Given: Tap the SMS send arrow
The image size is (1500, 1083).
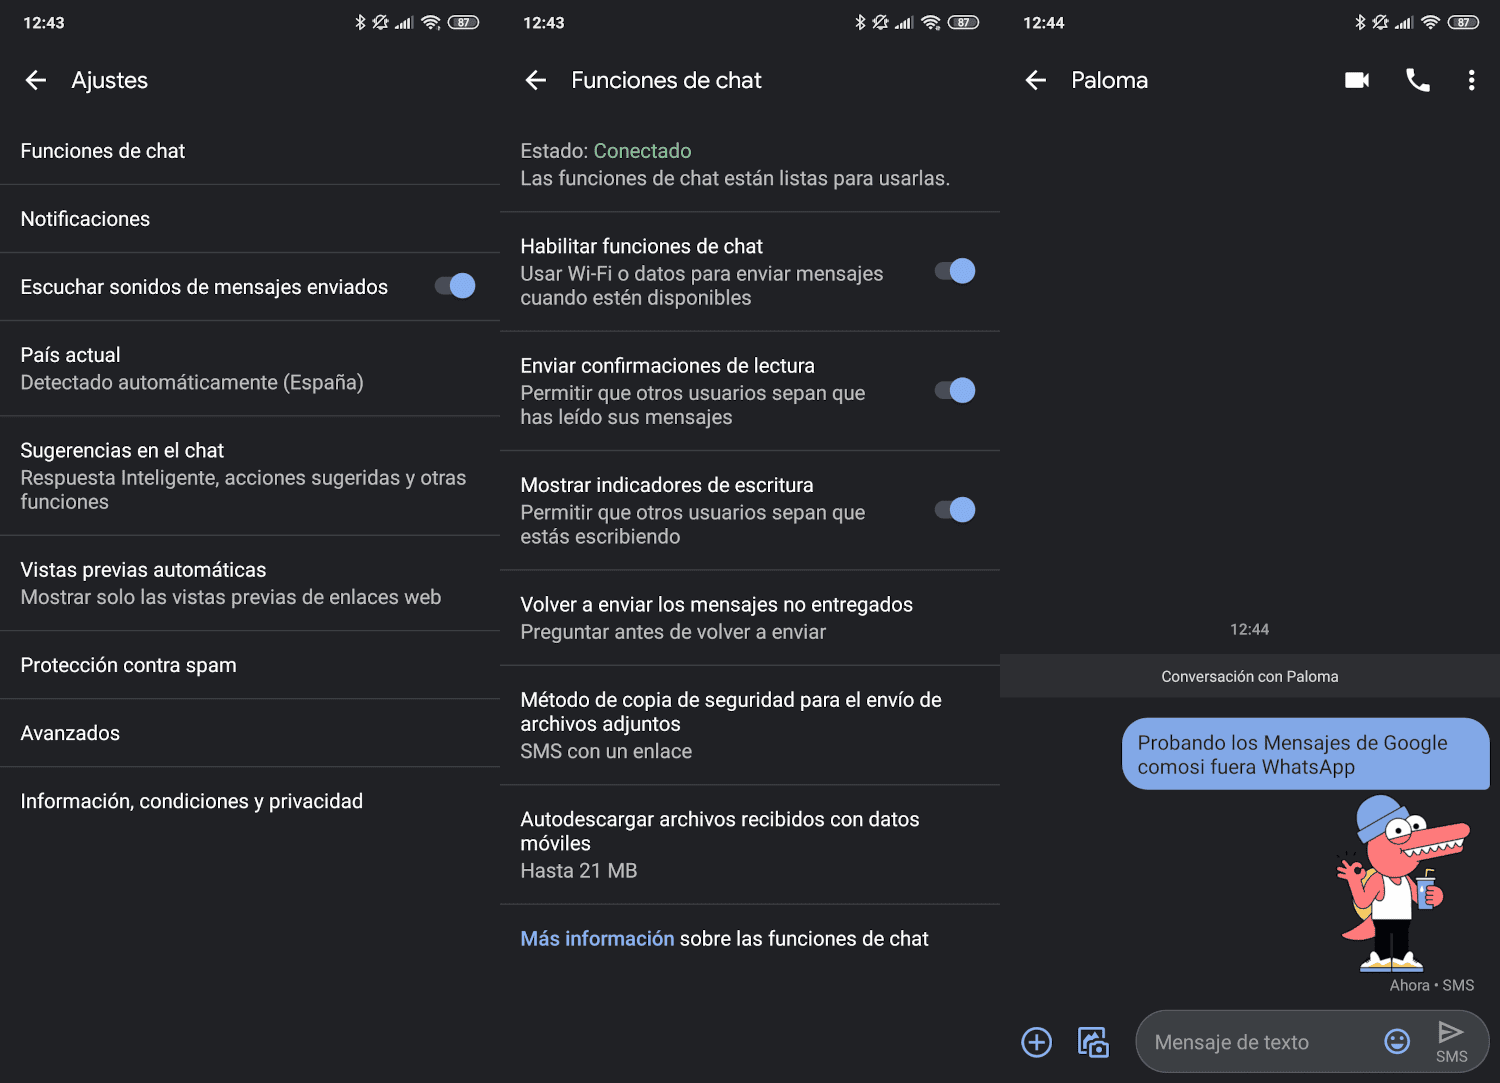Looking at the screenshot, I should 1451,1041.
